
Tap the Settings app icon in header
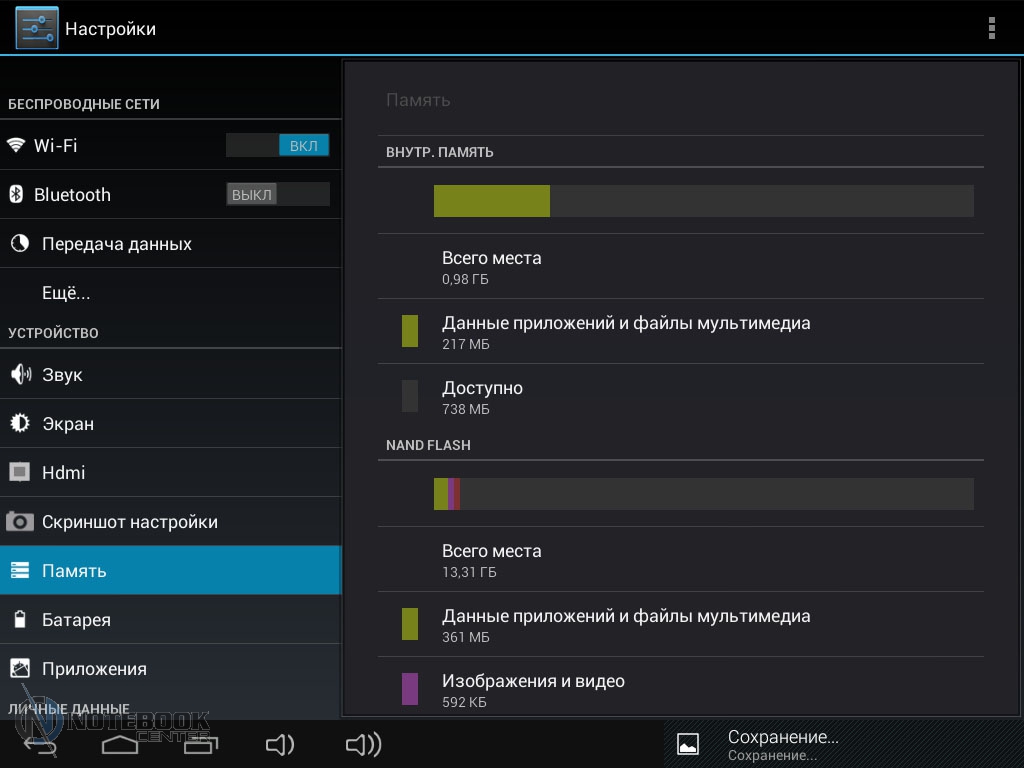point(36,28)
